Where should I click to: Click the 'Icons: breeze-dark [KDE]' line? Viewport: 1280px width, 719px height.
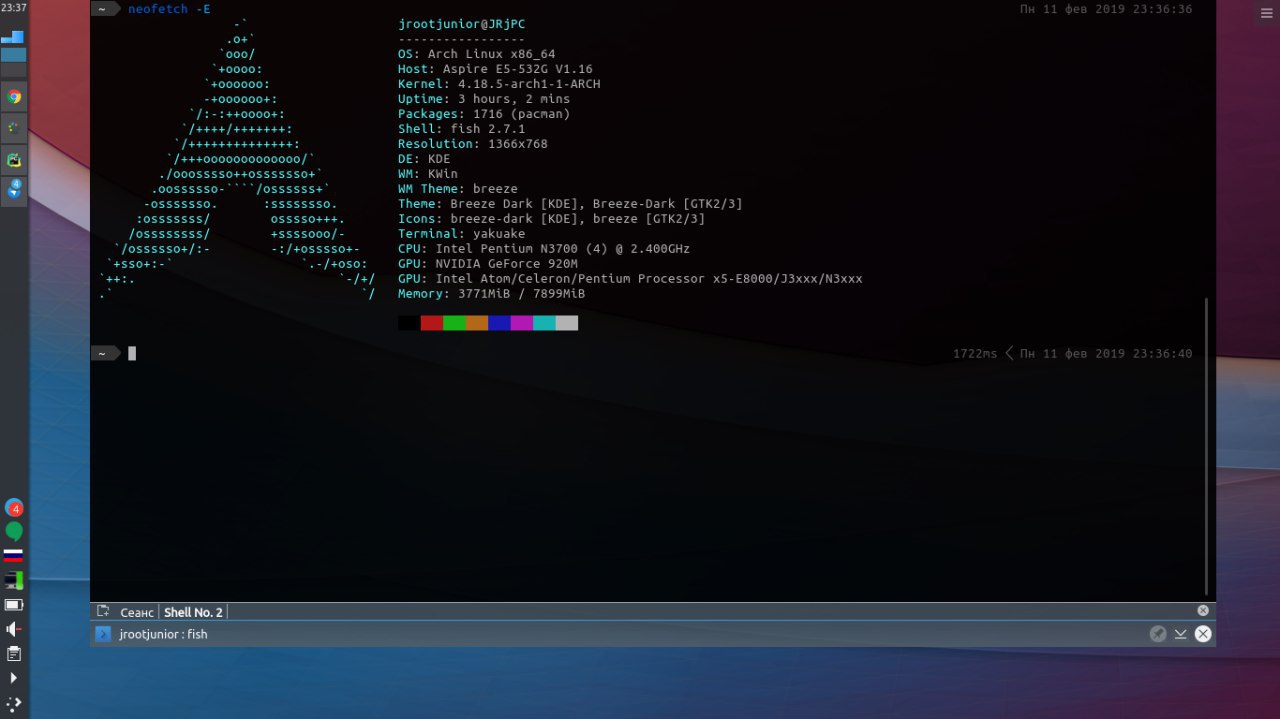pyautogui.click(x=551, y=219)
